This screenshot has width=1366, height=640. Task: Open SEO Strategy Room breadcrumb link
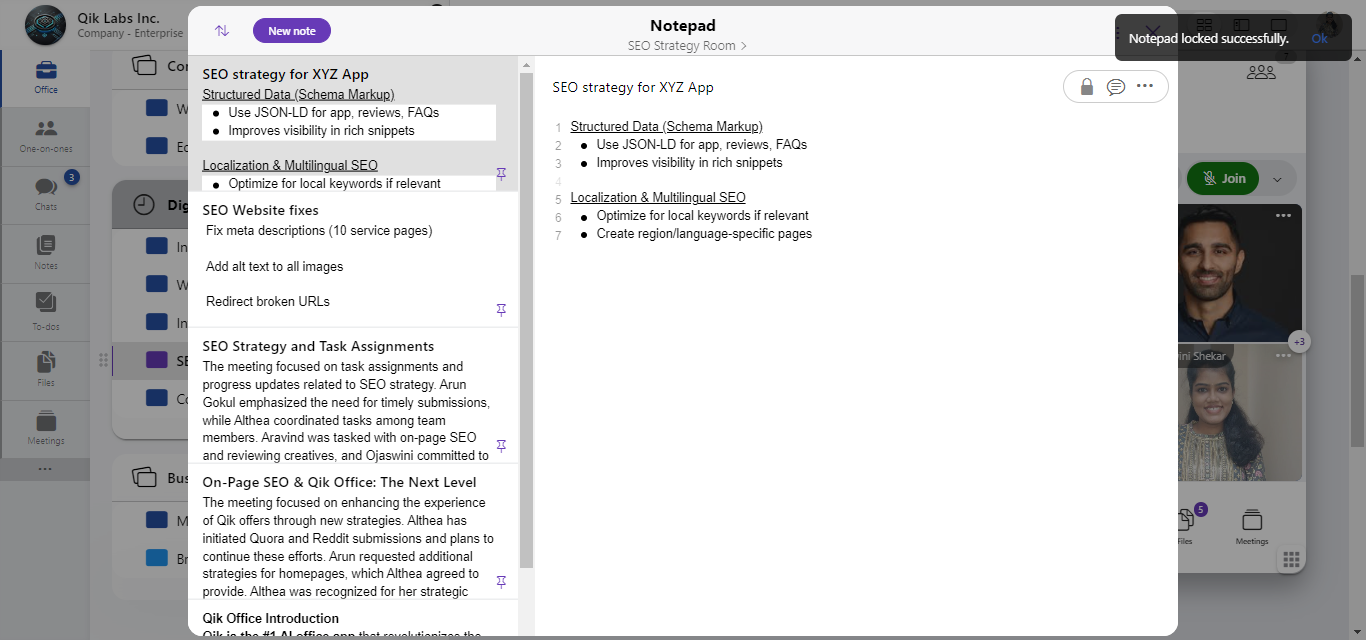[686, 46]
